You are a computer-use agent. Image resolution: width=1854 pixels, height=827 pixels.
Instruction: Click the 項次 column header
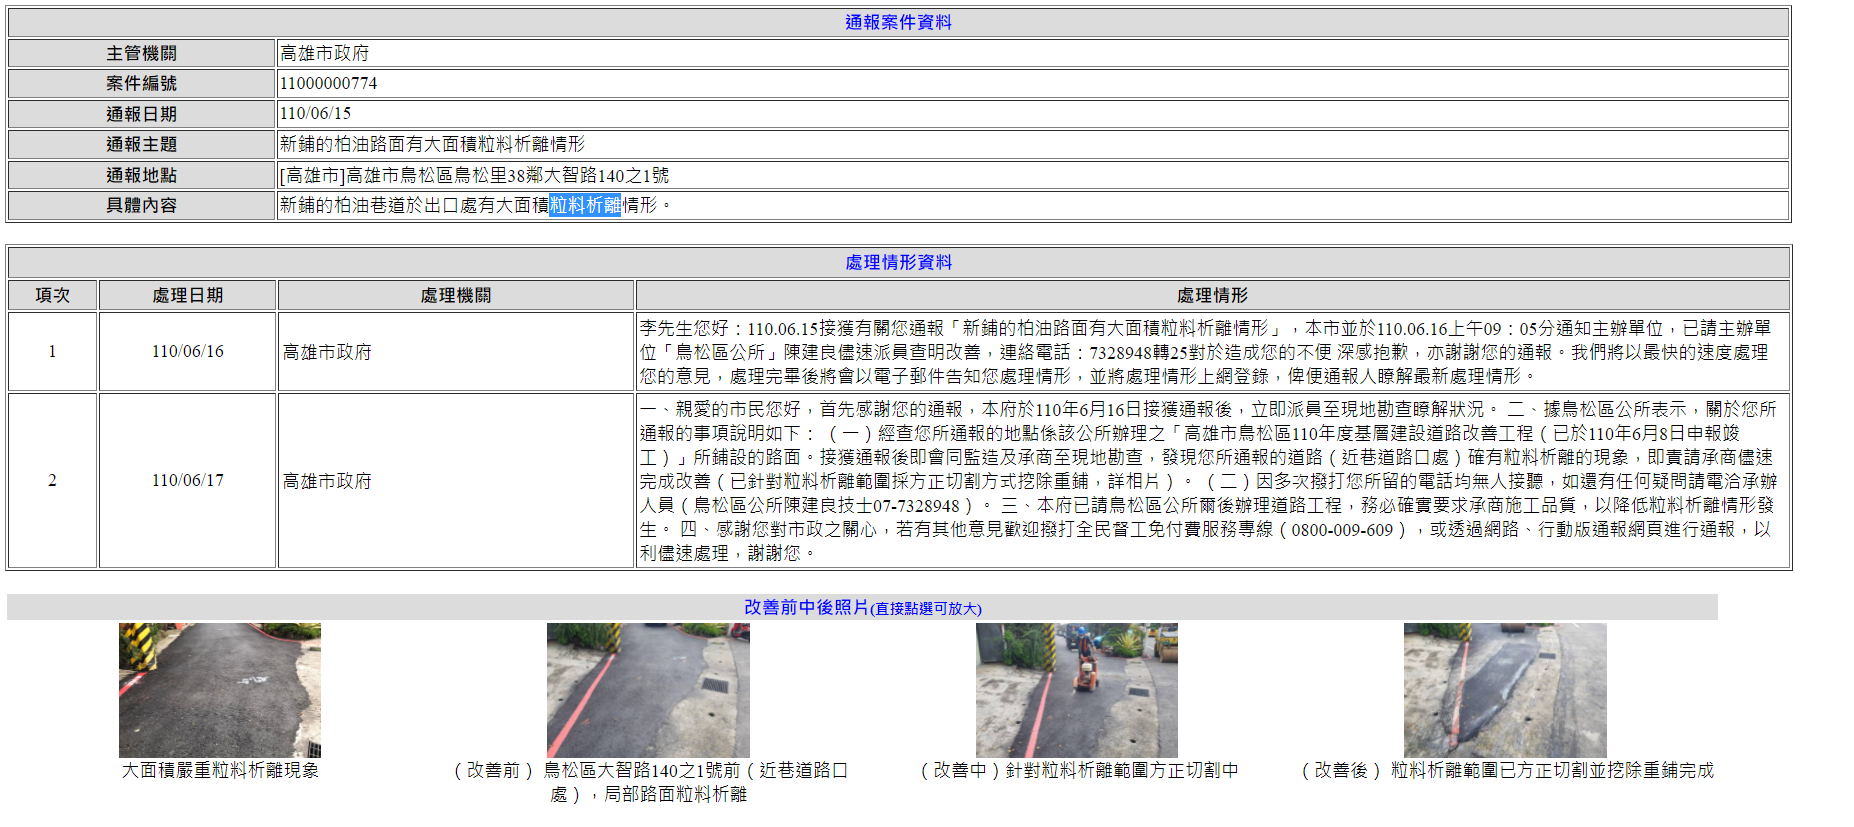point(52,295)
